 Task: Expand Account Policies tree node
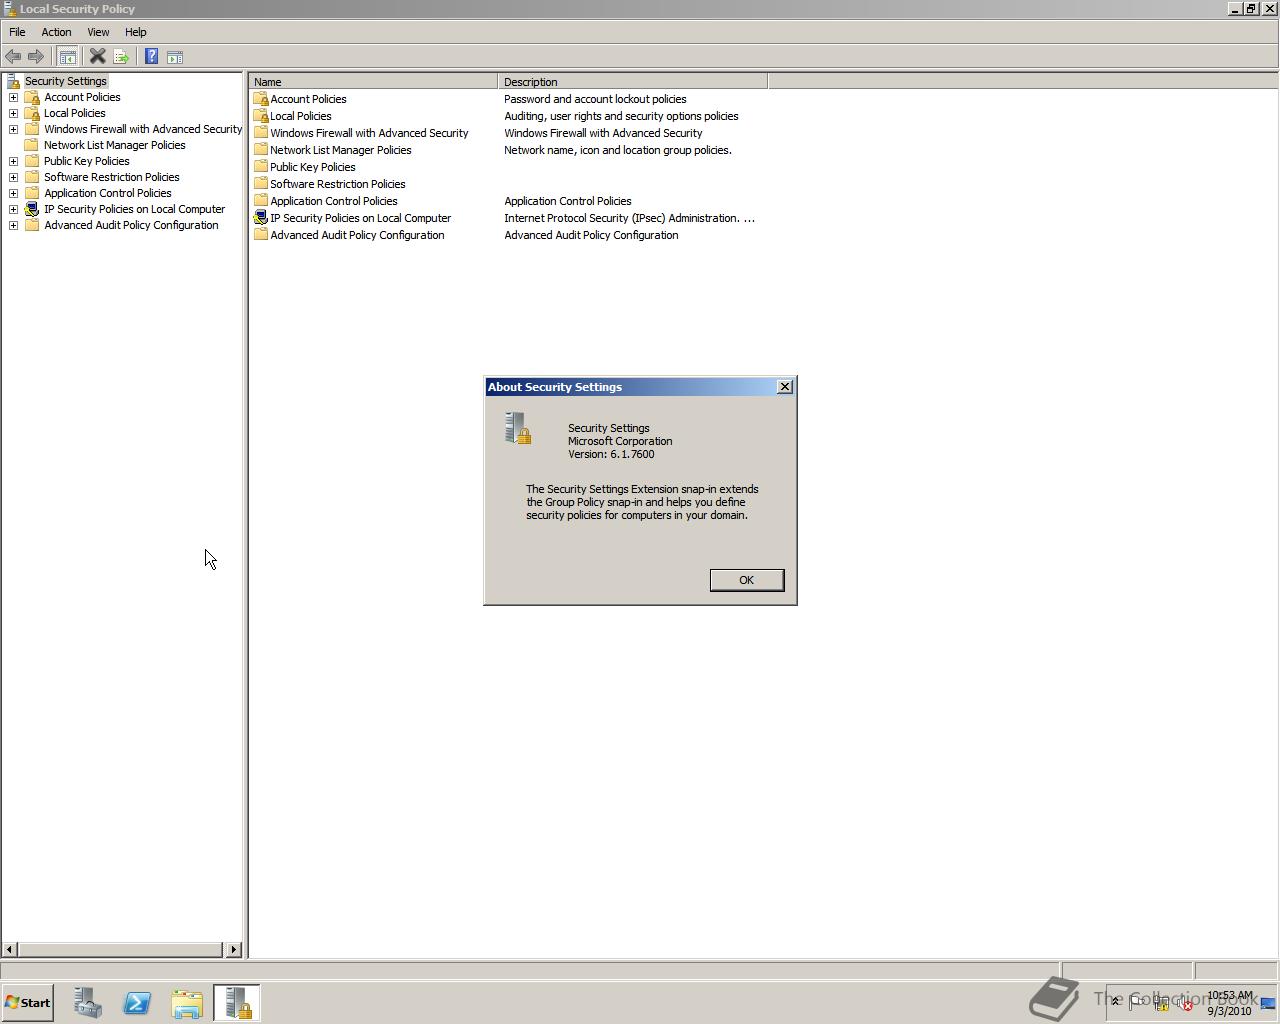coord(13,97)
